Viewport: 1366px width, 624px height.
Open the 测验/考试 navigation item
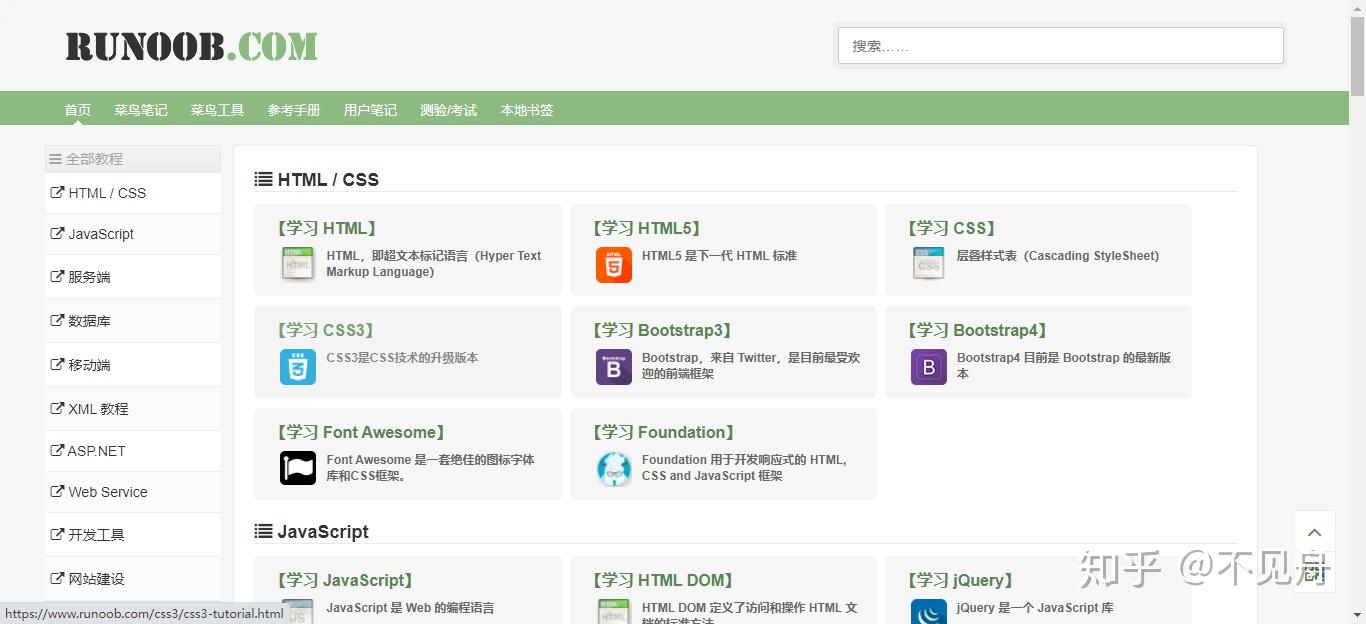(449, 110)
